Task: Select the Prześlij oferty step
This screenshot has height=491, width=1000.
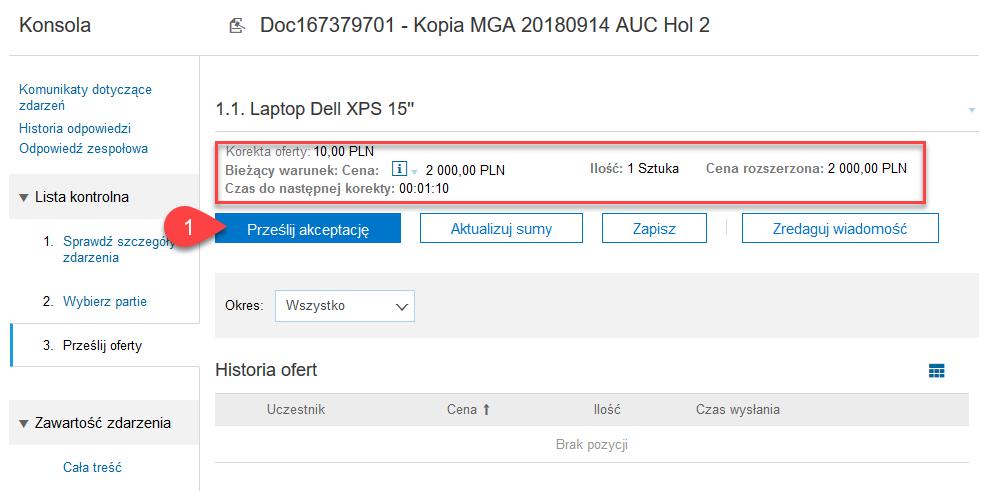Action: [x=102, y=346]
